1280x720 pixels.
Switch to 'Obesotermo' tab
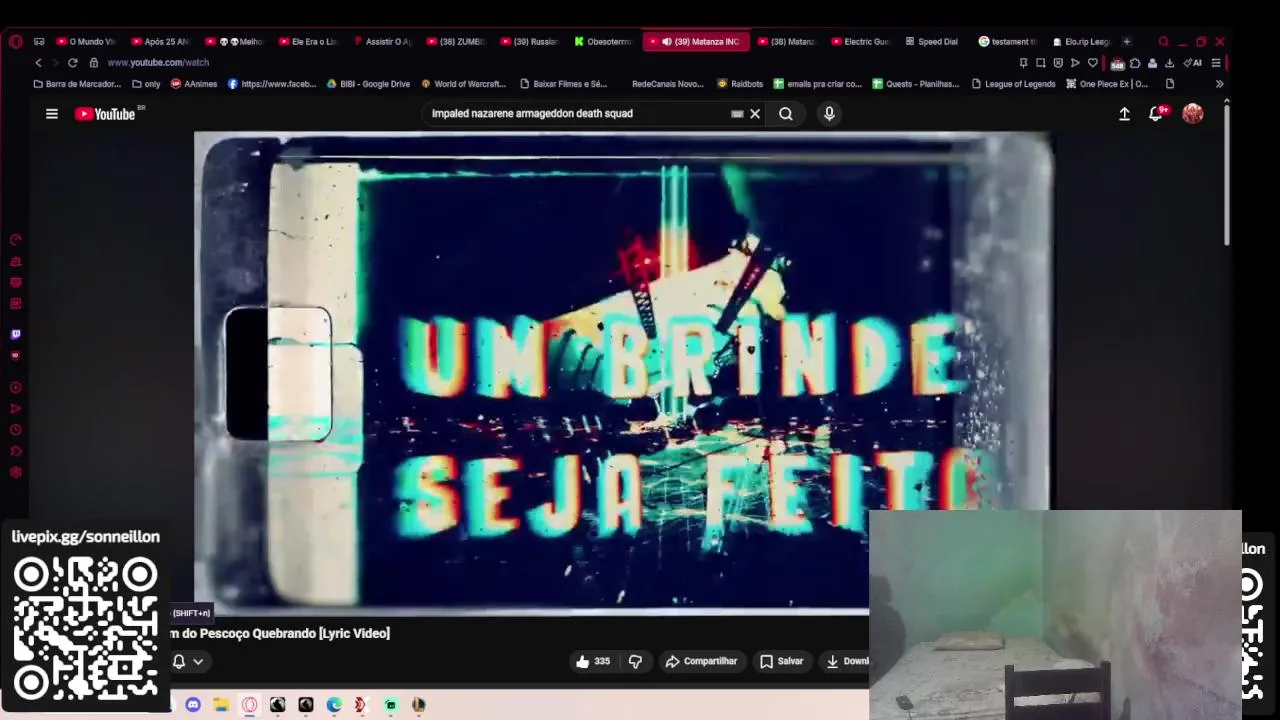[603, 42]
